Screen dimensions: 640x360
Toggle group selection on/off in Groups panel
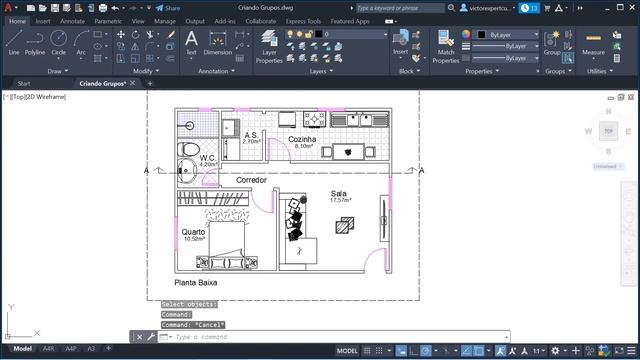pyautogui.click(x=568, y=58)
